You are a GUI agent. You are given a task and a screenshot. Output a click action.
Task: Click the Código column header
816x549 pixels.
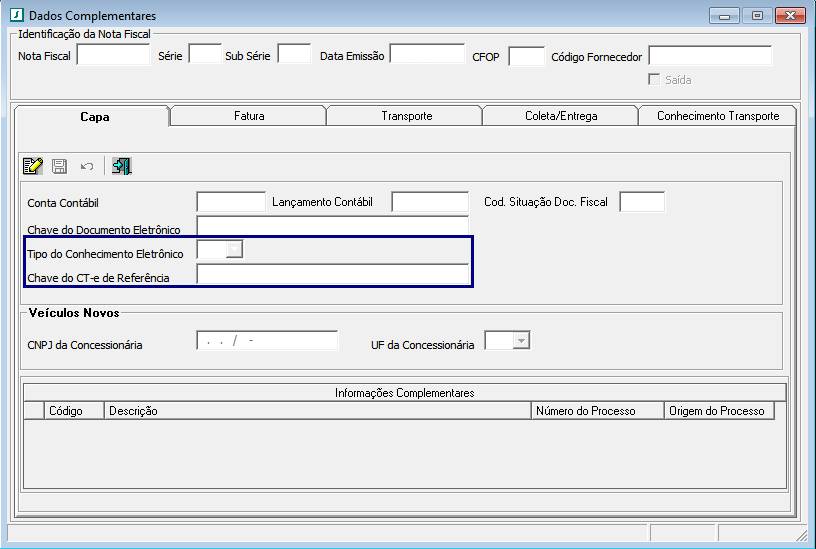[x=65, y=411]
